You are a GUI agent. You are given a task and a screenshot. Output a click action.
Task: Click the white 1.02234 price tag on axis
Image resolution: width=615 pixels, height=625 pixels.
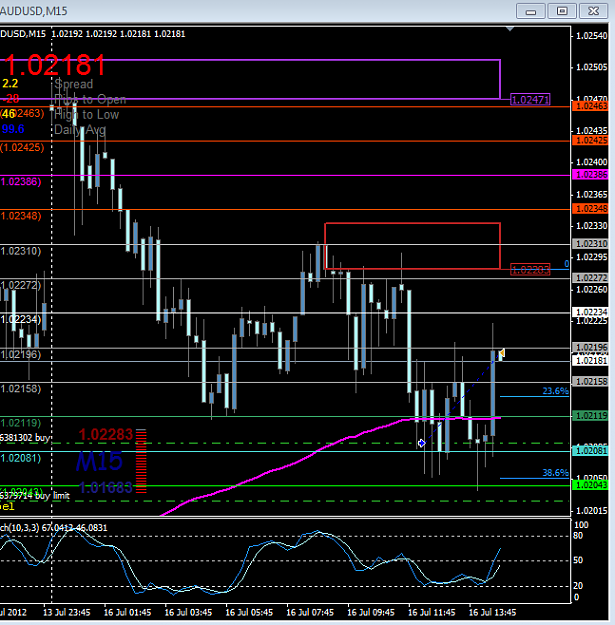pos(590,312)
